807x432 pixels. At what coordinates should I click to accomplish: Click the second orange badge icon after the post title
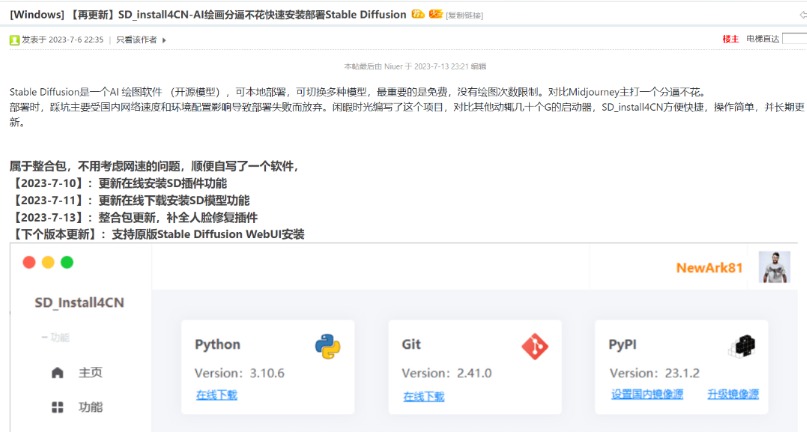pyautogui.click(x=435, y=14)
